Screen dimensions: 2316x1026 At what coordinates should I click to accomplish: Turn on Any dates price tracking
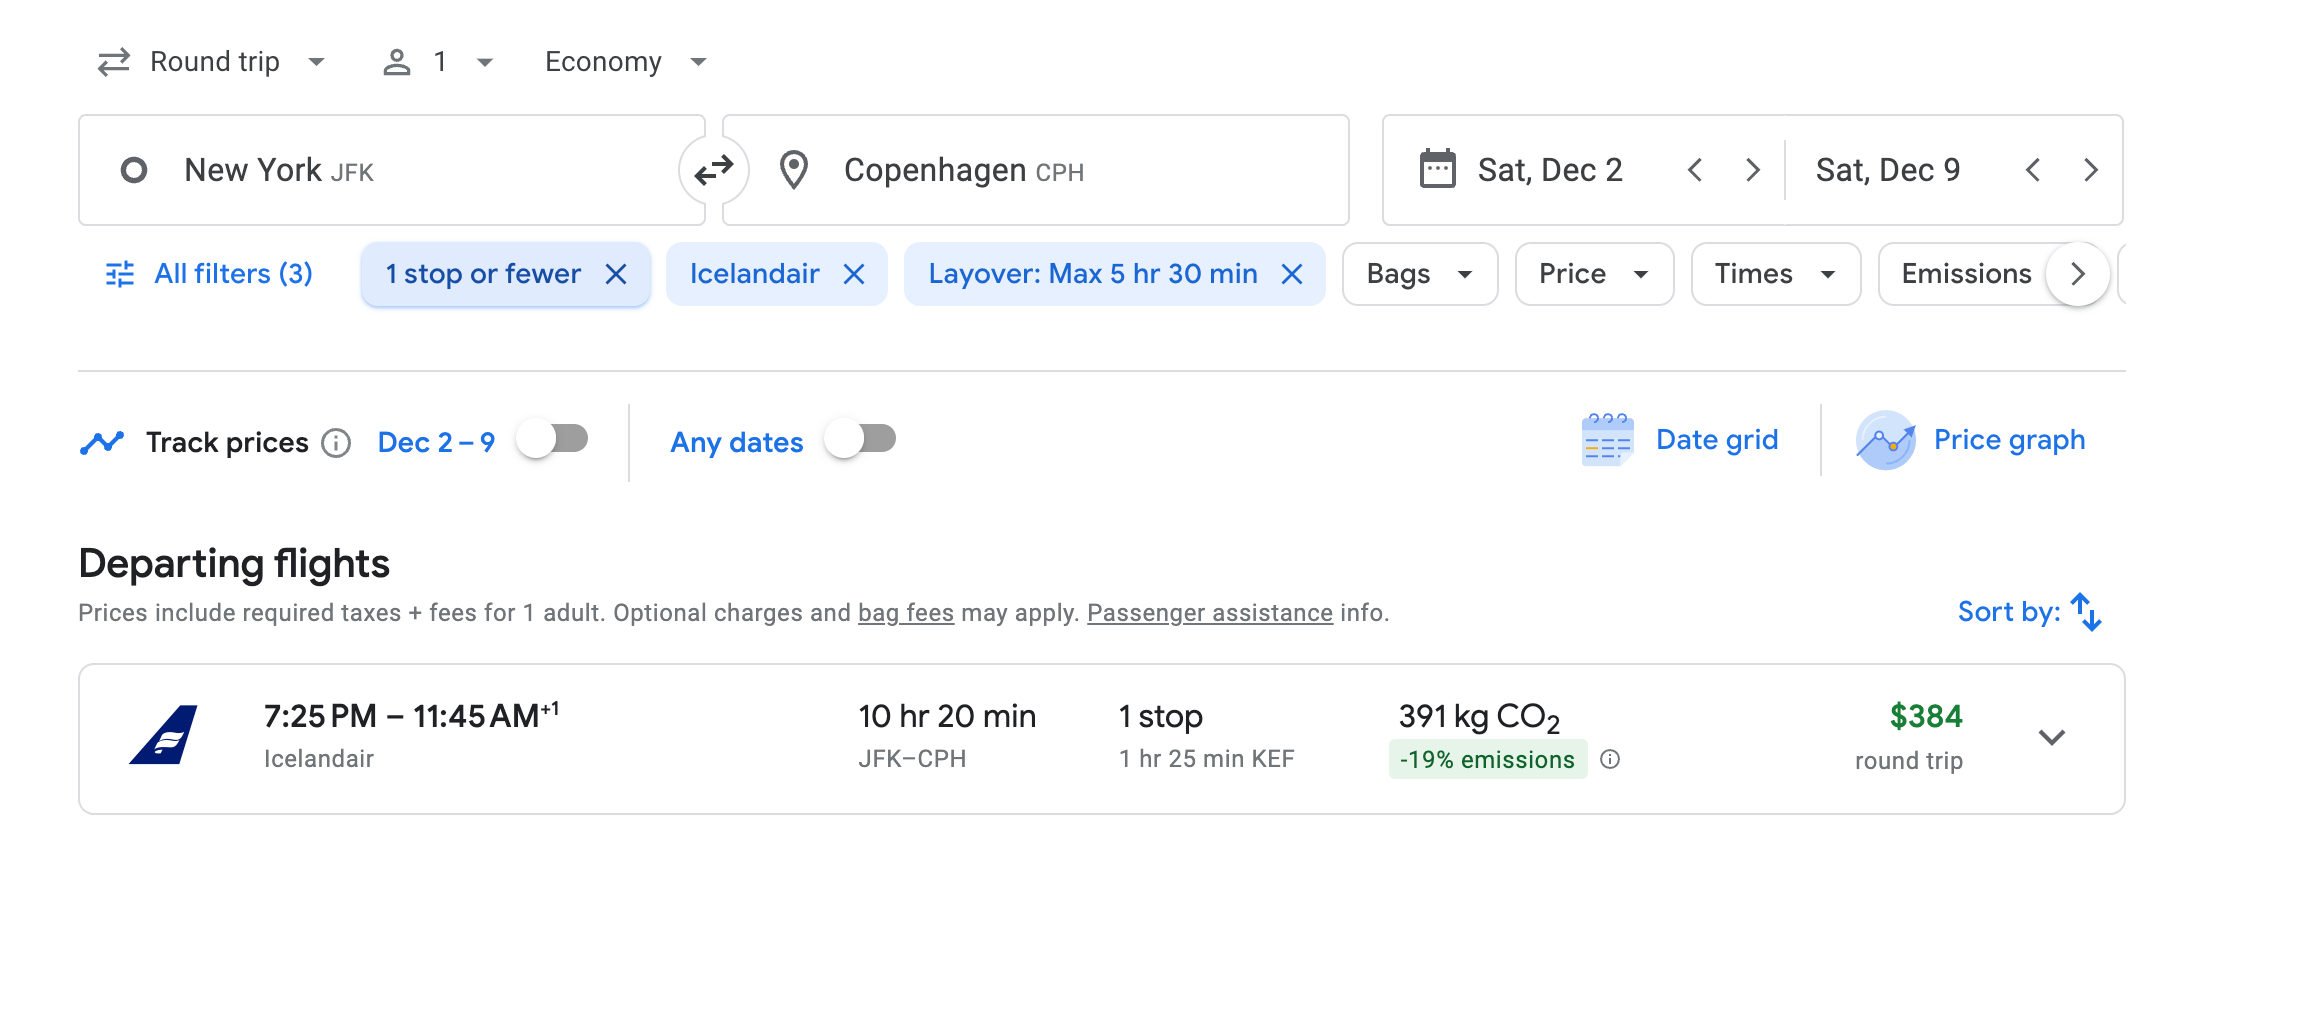pyautogui.click(x=861, y=439)
